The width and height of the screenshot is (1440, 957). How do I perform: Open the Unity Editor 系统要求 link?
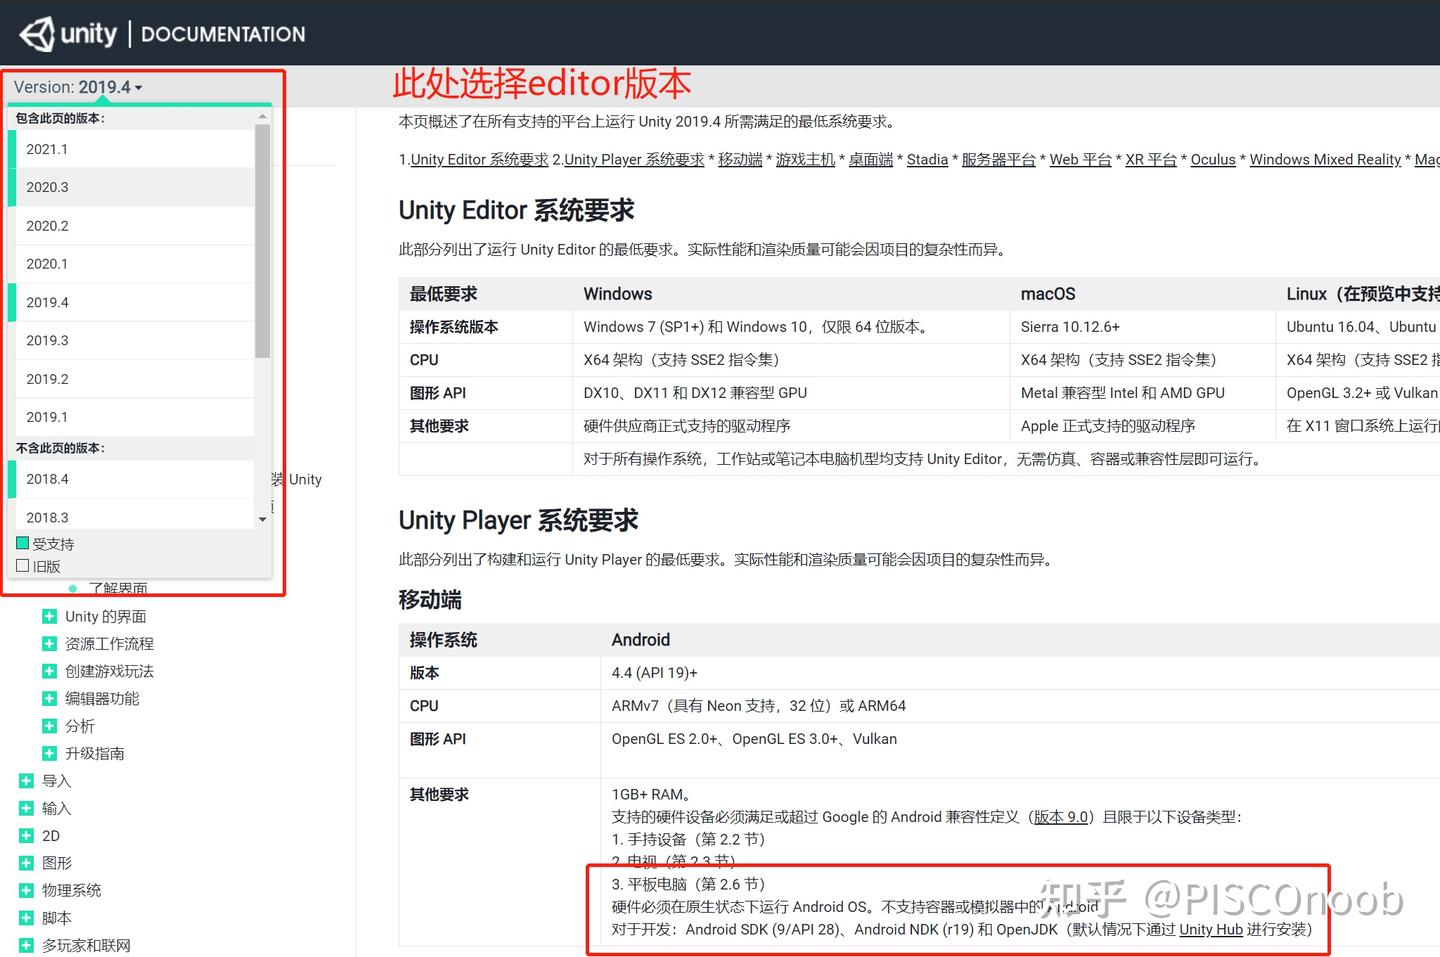[478, 159]
